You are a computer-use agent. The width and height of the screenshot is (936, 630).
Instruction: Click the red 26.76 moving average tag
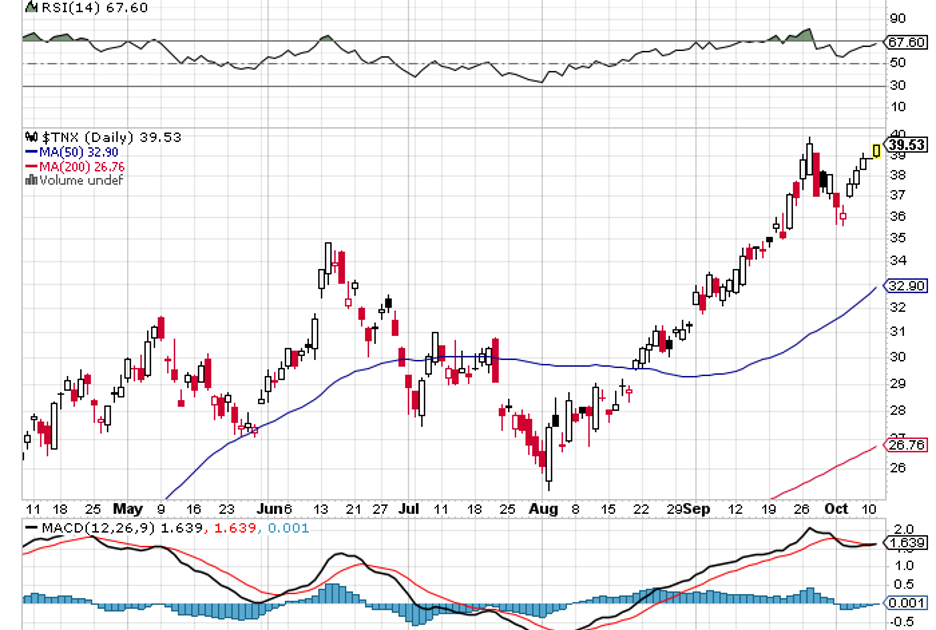pyautogui.click(x=908, y=446)
